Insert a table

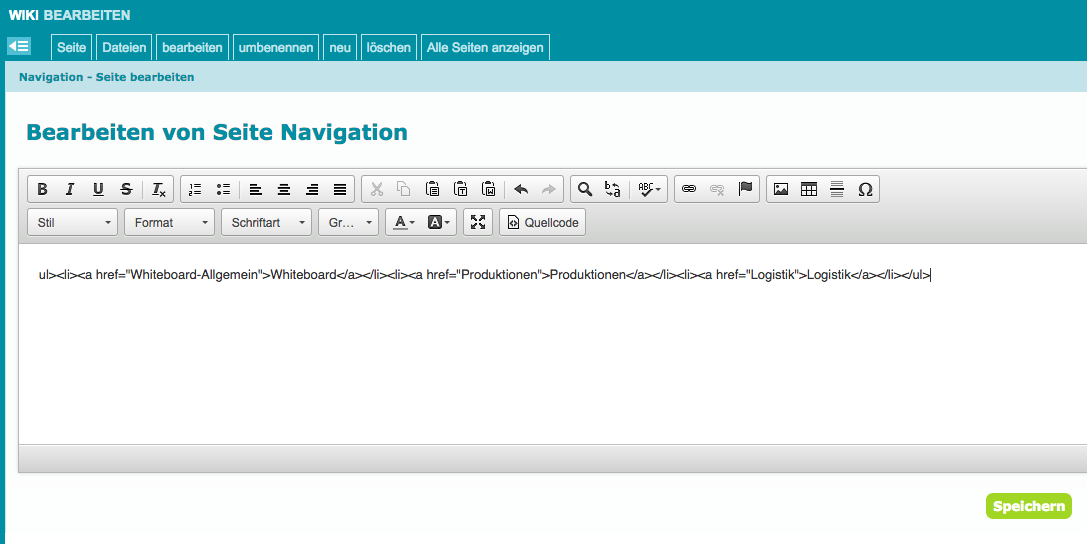[809, 189]
